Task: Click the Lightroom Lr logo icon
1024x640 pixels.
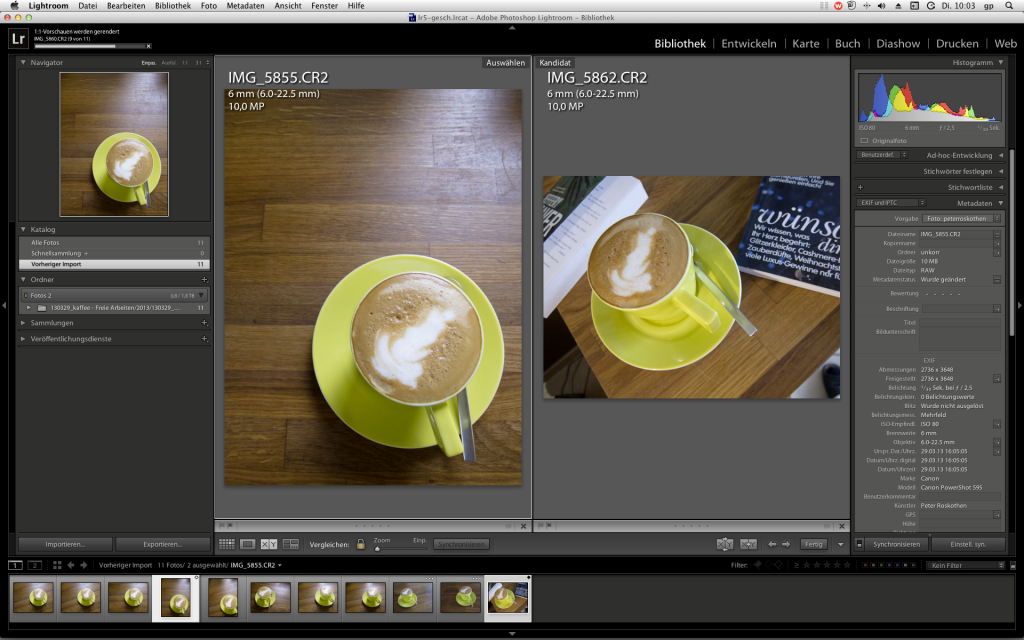Action: [16, 38]
